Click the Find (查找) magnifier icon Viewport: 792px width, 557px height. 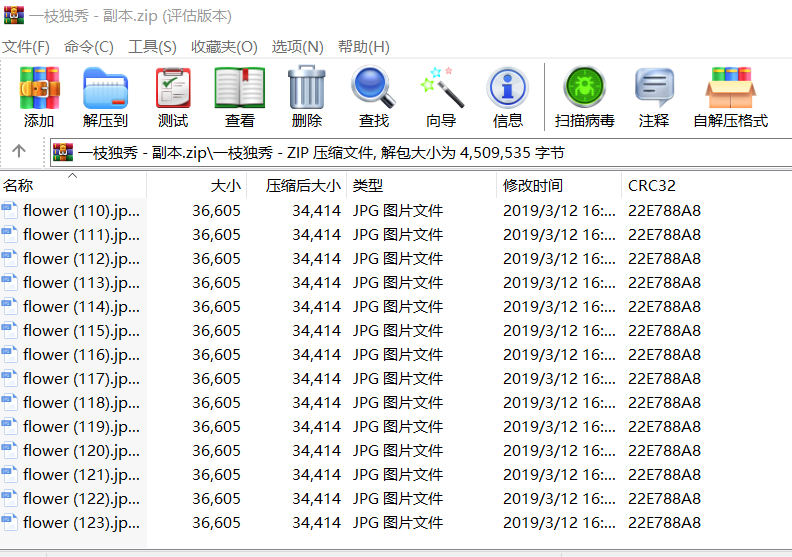pyautogui.click(x=374, y=87)
